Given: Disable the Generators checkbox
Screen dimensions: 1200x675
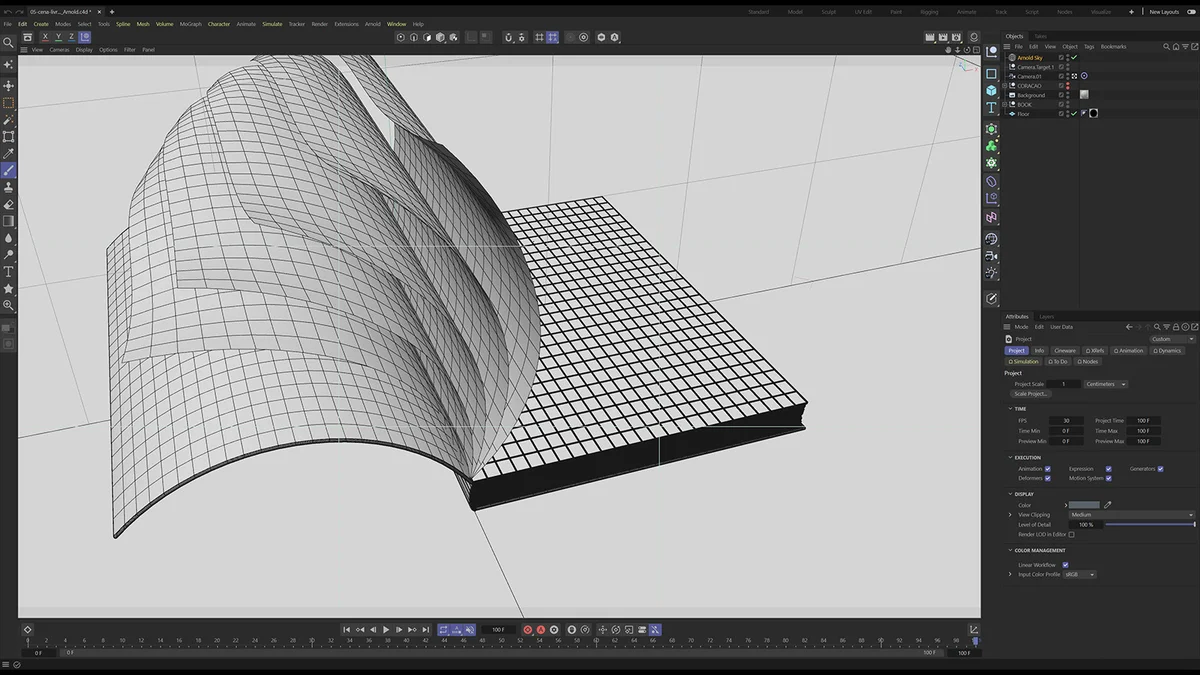Looking at the screenshot, I should (x=1160, y=469).
